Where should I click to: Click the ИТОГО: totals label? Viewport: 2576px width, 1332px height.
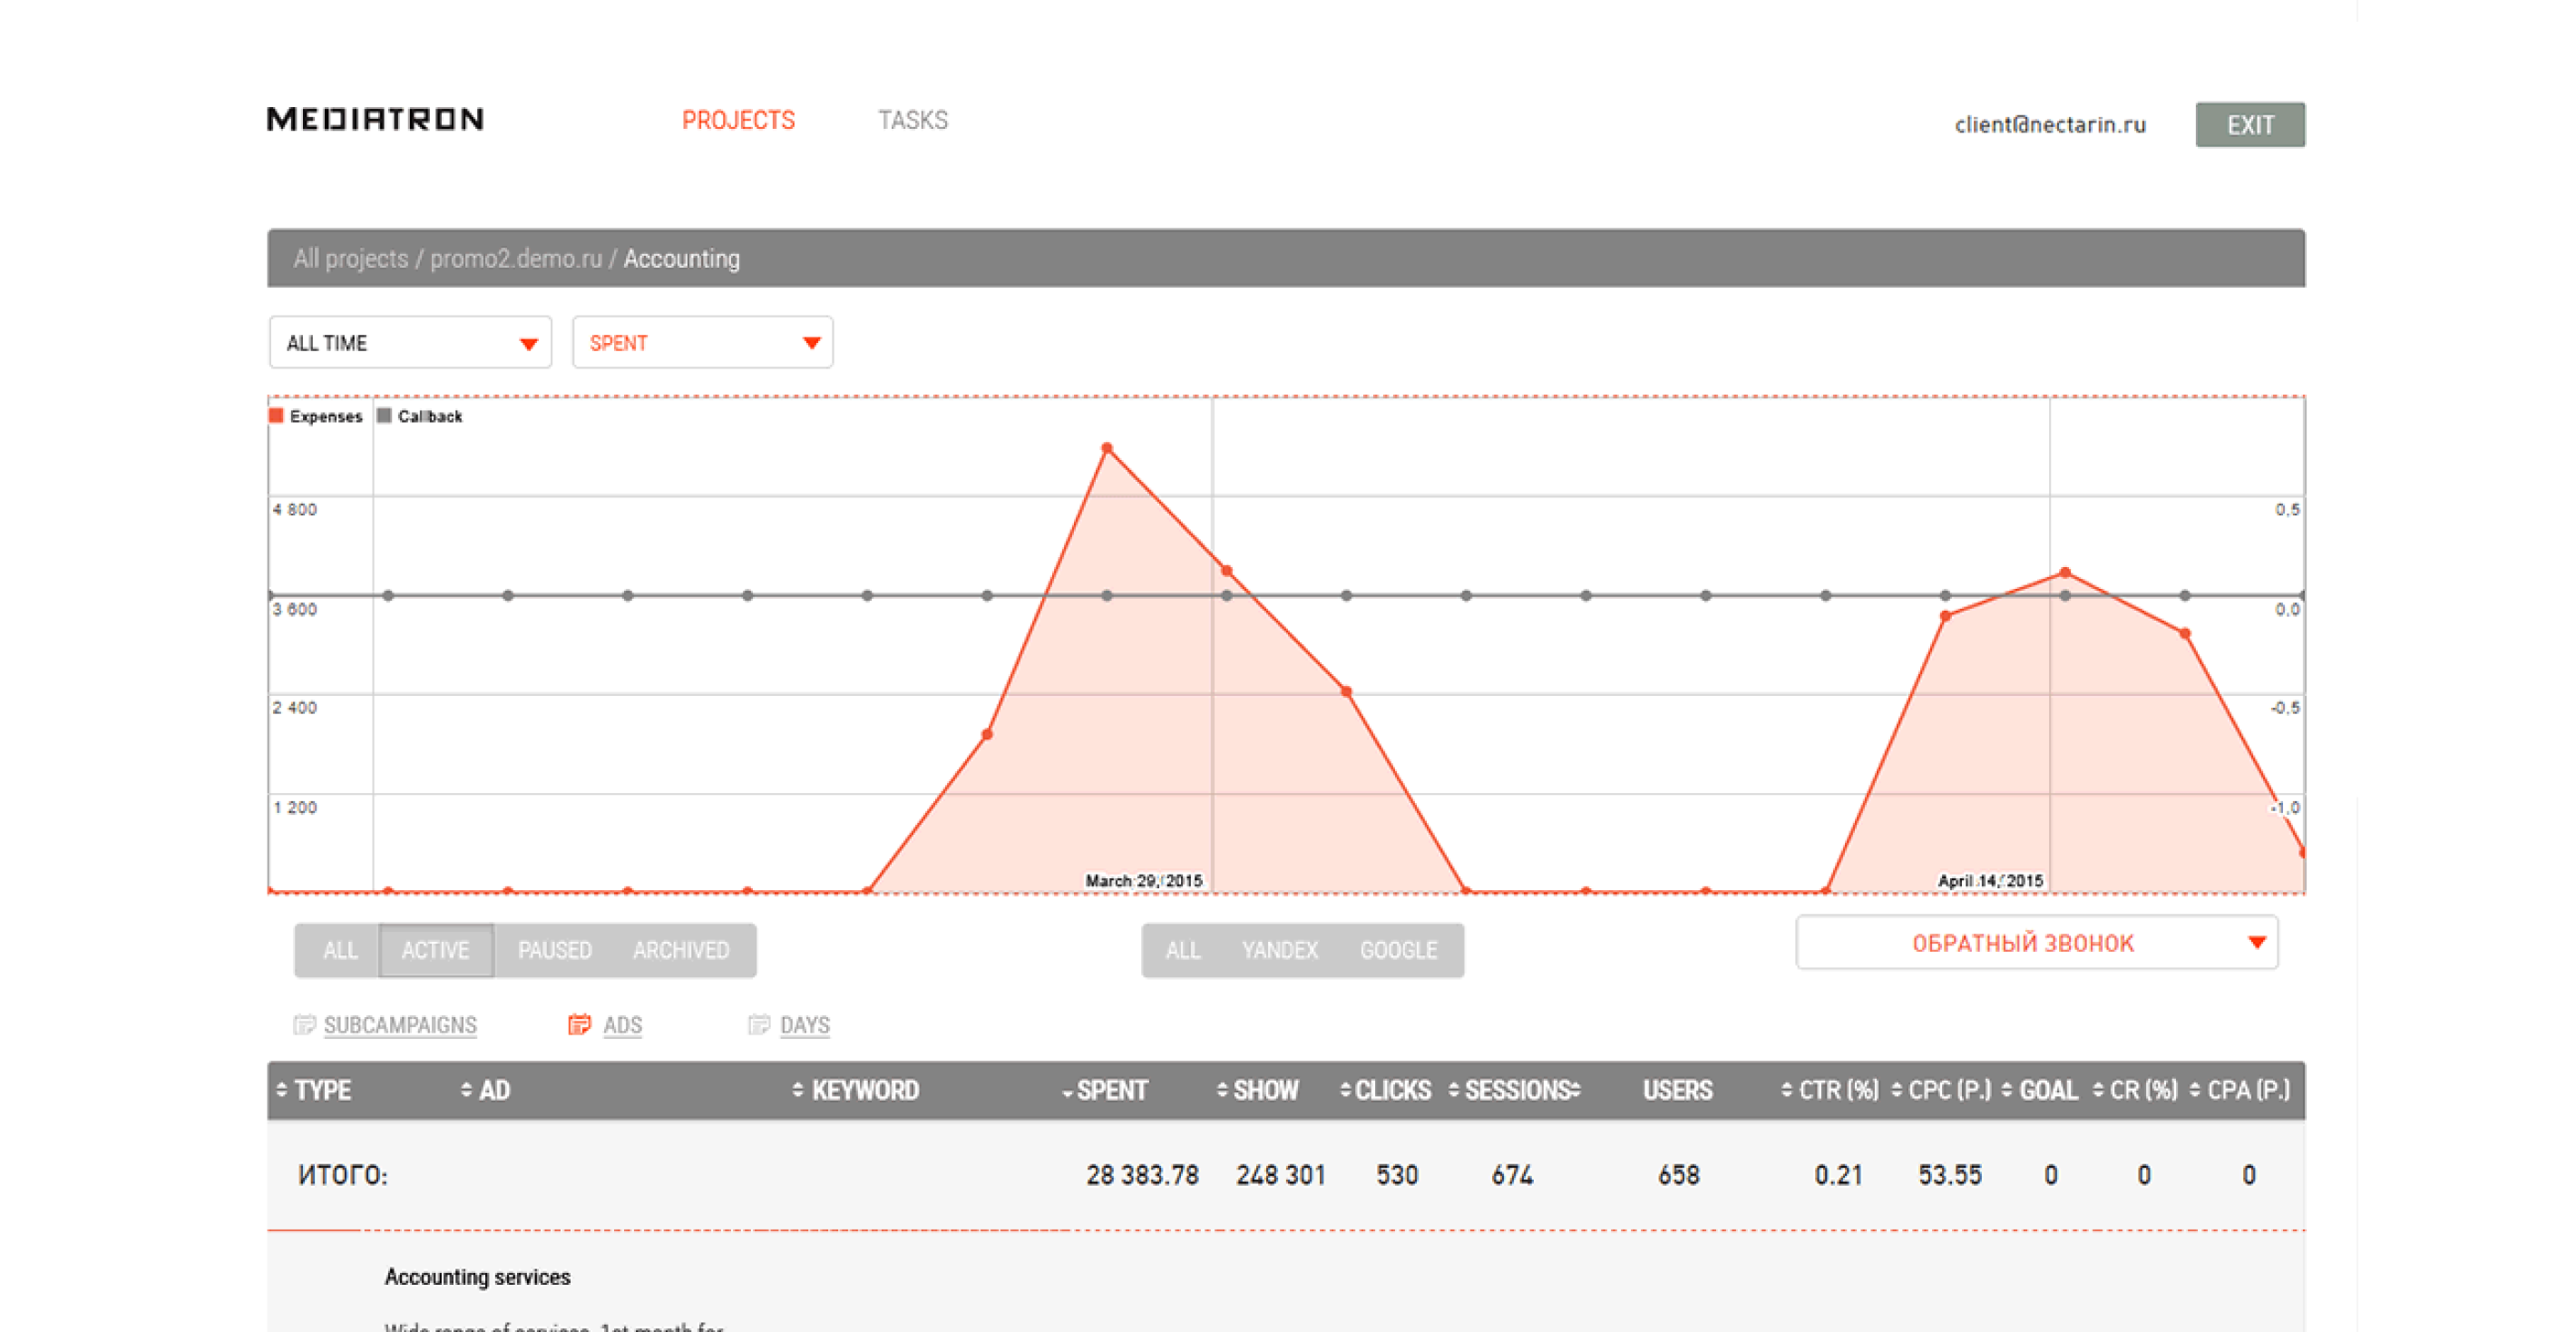coord(342,1176)
